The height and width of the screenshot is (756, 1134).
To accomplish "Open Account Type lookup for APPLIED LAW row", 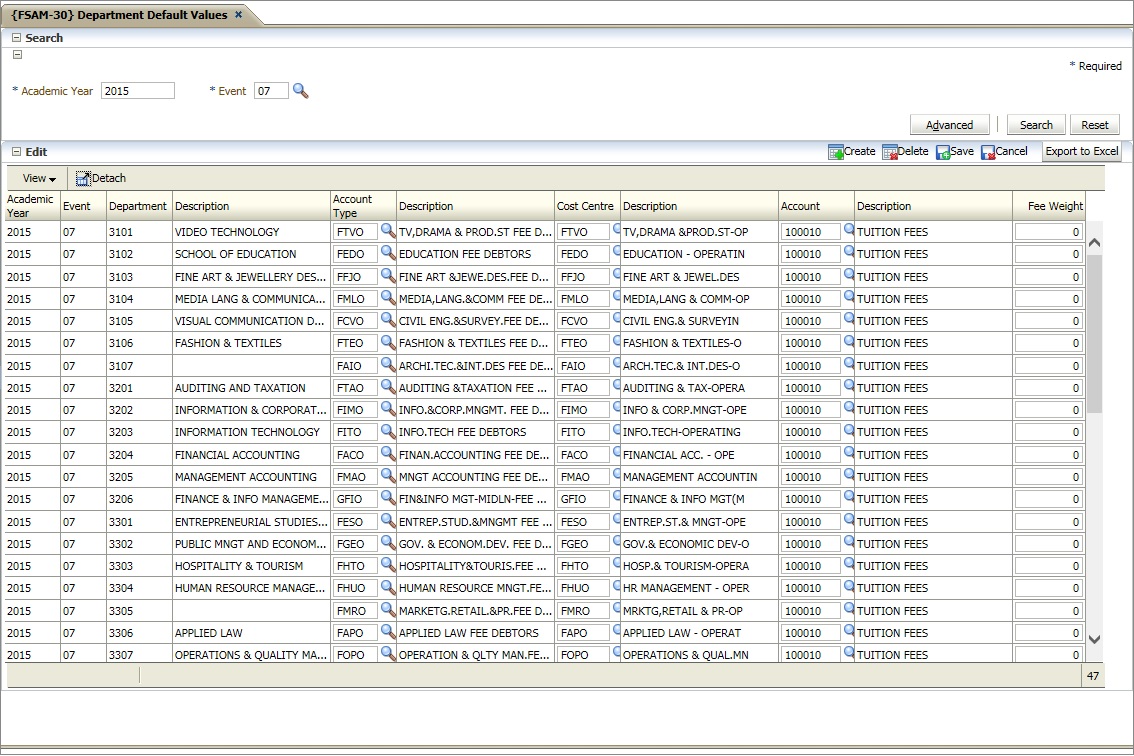I will [x=388, y=632].
